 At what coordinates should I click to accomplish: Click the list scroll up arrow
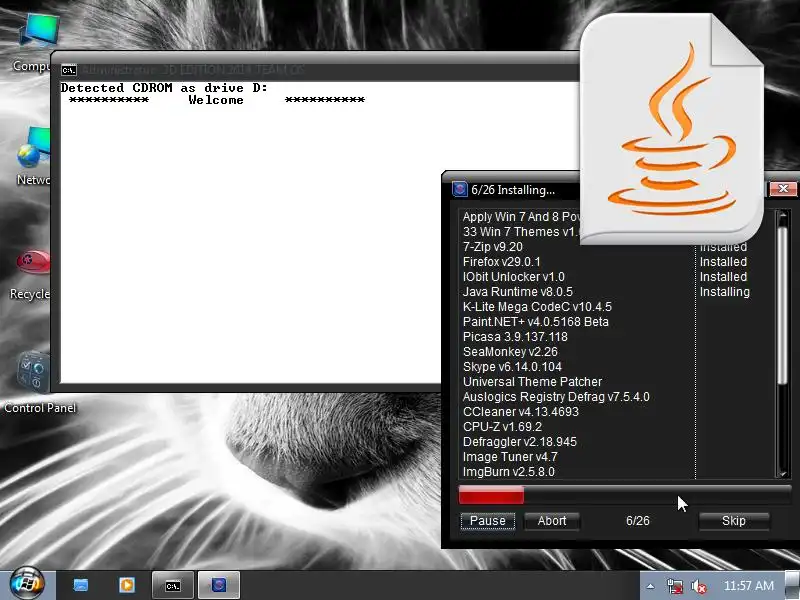[x=782, y=217]
